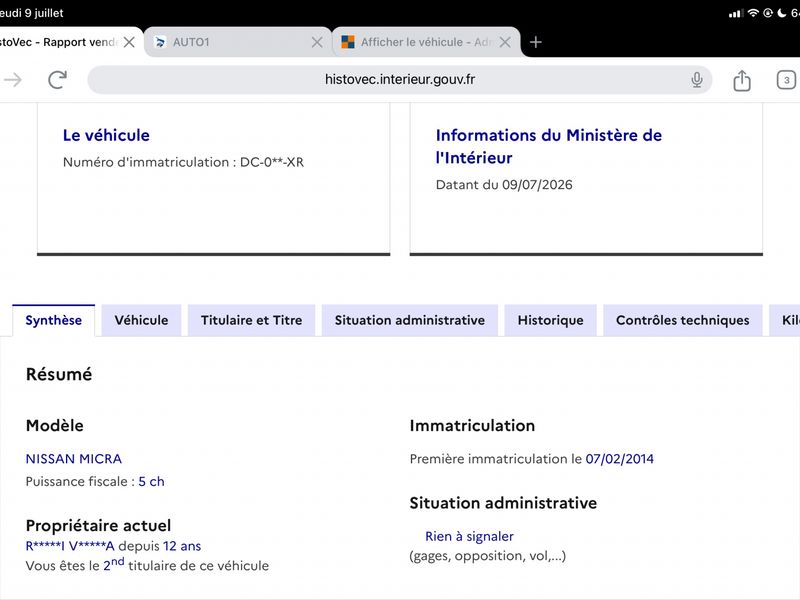The image size is (800, 600).
Task: Tap the forward navigation arrow
Action: [13, 80]
